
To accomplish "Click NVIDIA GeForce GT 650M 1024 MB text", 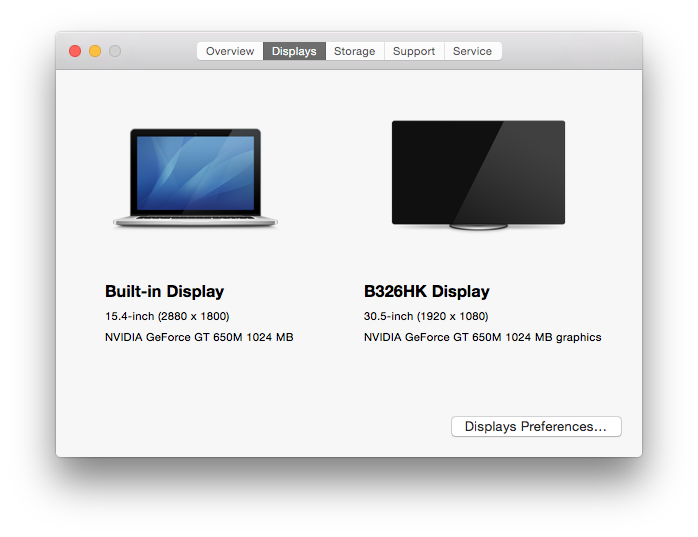I will [x=199, y=337].
